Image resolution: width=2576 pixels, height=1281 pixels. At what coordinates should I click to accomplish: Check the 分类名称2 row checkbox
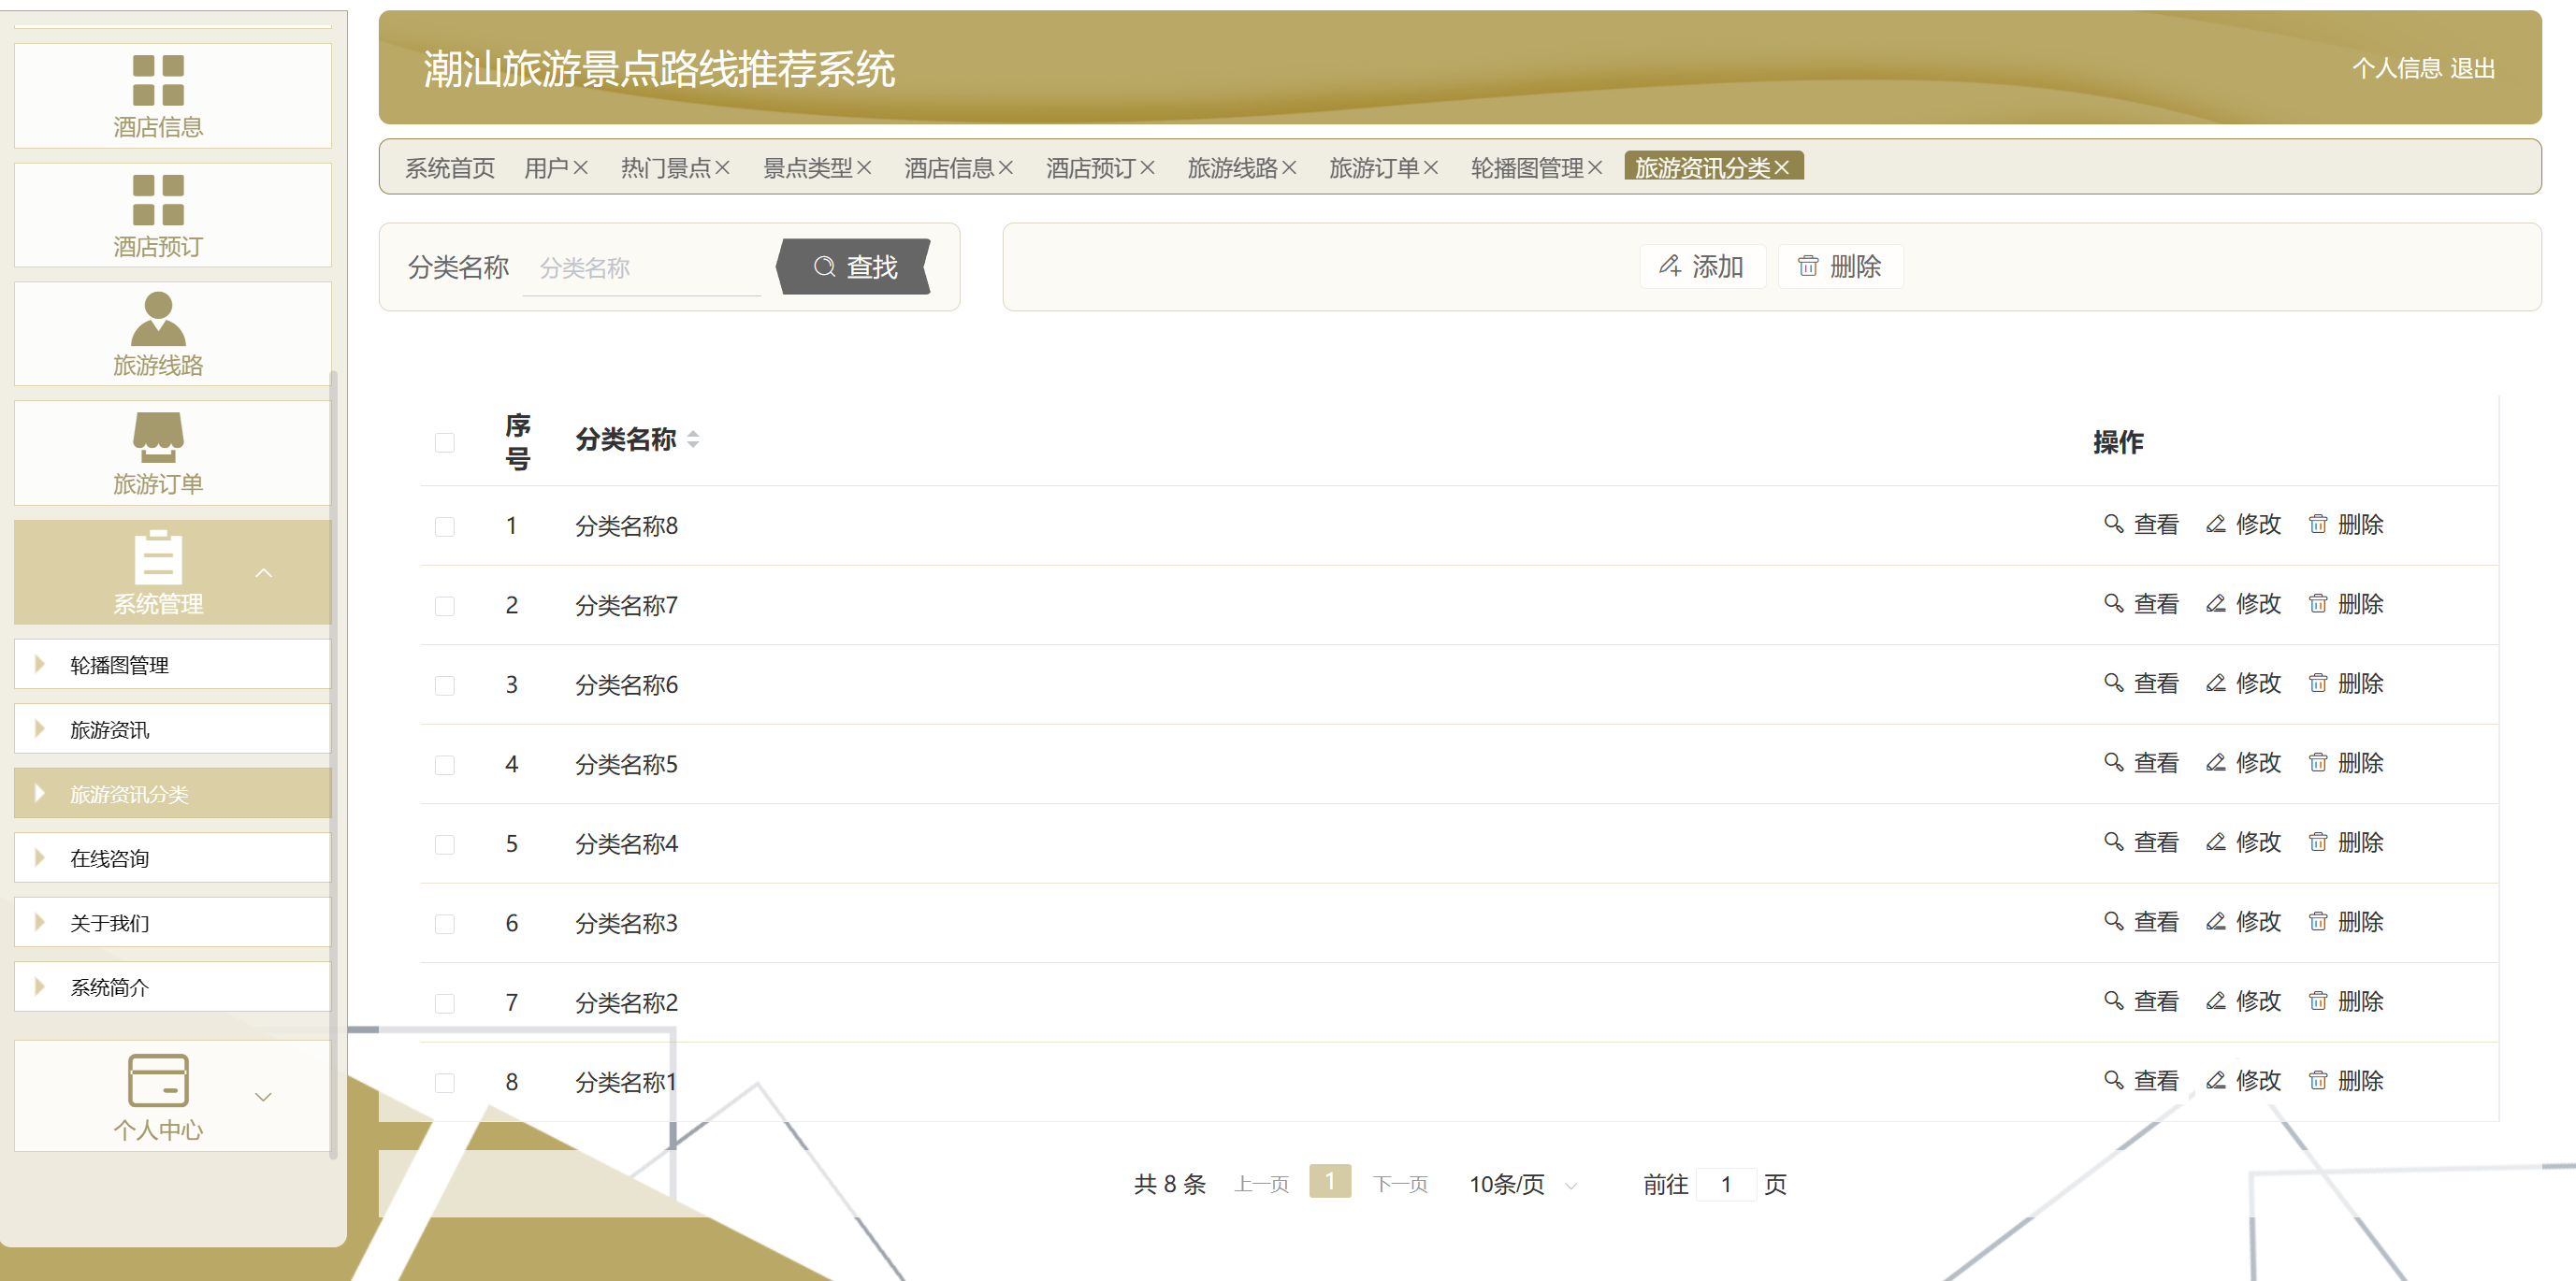tap(445, 1003)
